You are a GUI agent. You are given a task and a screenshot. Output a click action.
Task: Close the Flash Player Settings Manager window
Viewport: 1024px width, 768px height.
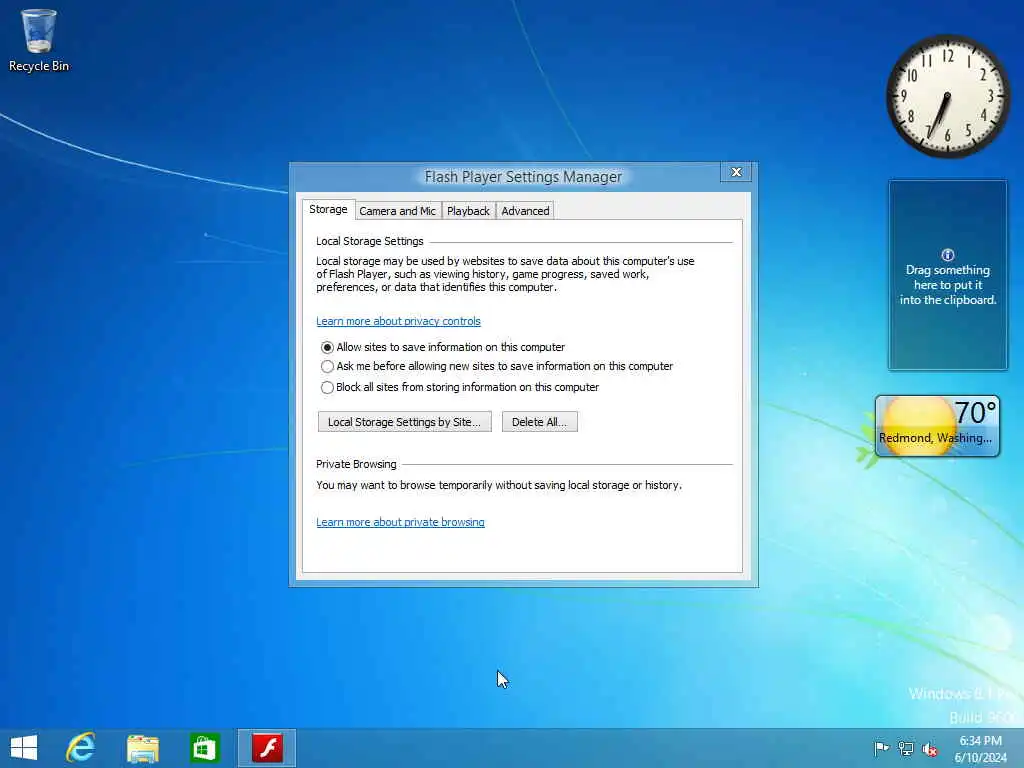(x=736, y=172)
